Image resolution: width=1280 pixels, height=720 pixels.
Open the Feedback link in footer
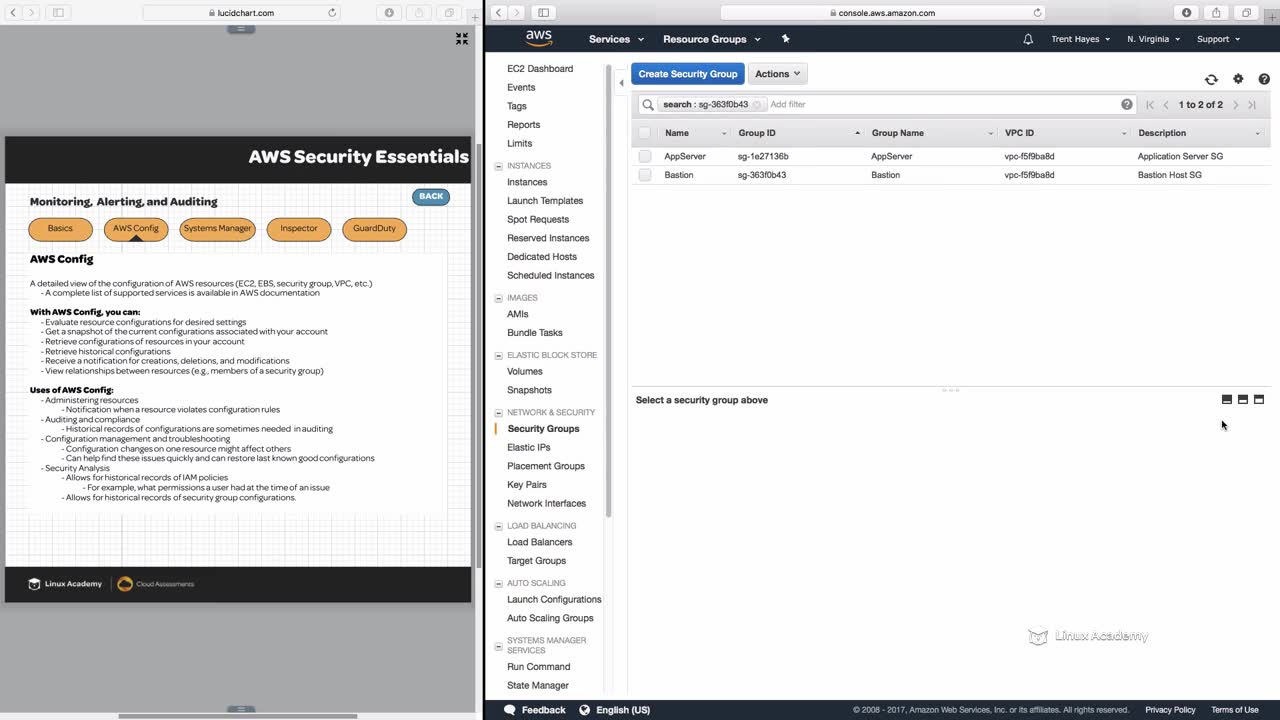click(543, 710)
